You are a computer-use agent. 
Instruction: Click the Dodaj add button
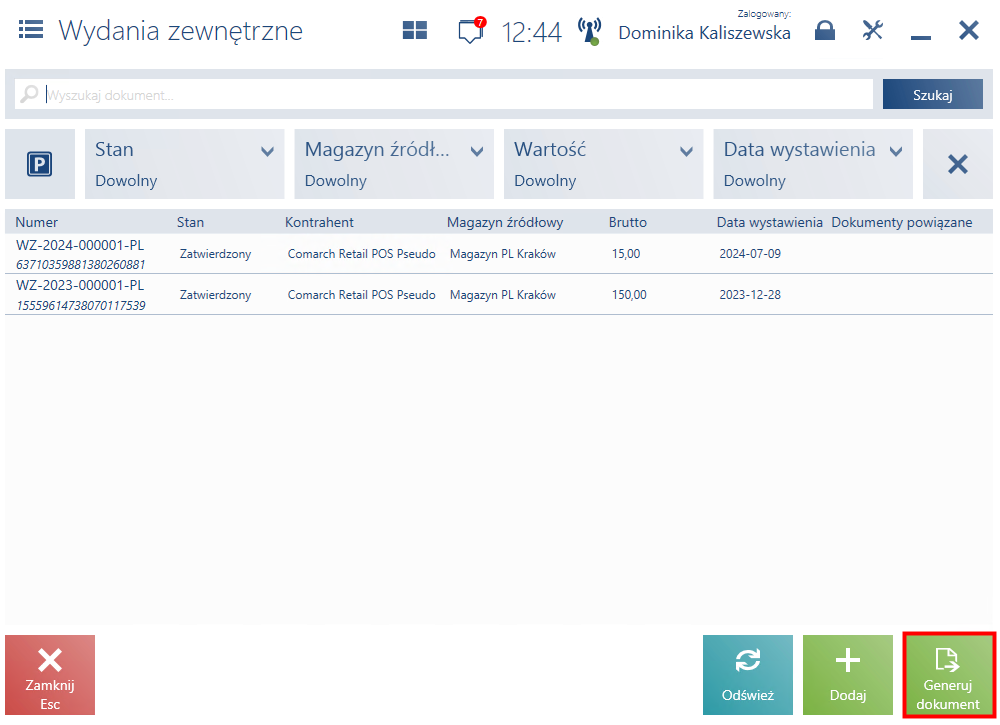(848, 675)
